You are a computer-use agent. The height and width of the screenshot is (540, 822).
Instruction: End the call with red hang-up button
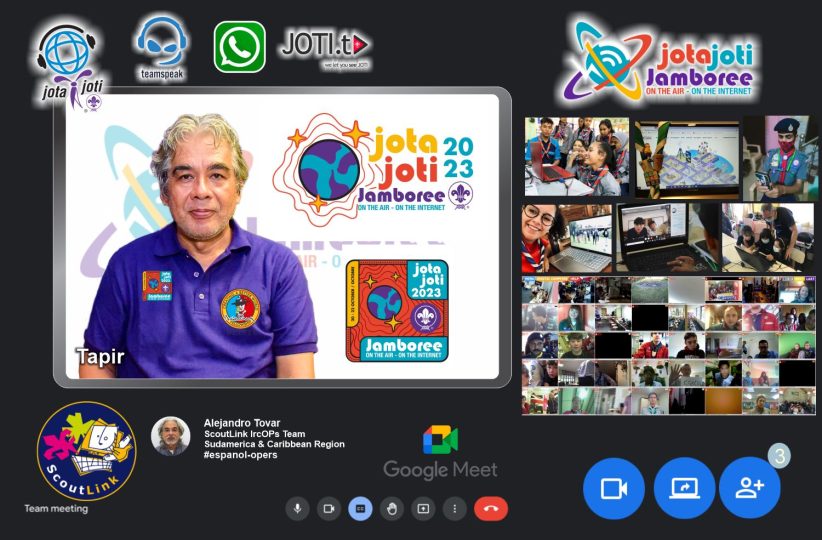[491, 509]
